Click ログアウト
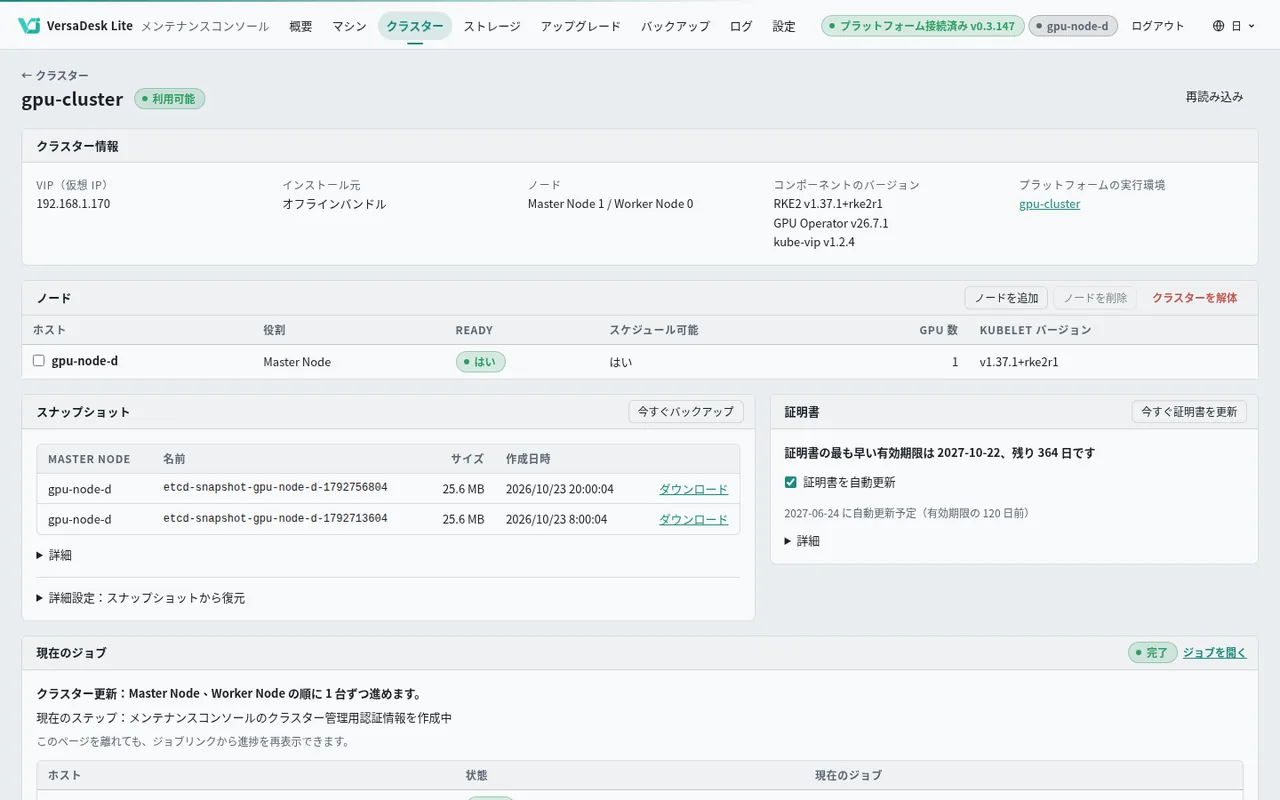 [x=1158, y=26]
